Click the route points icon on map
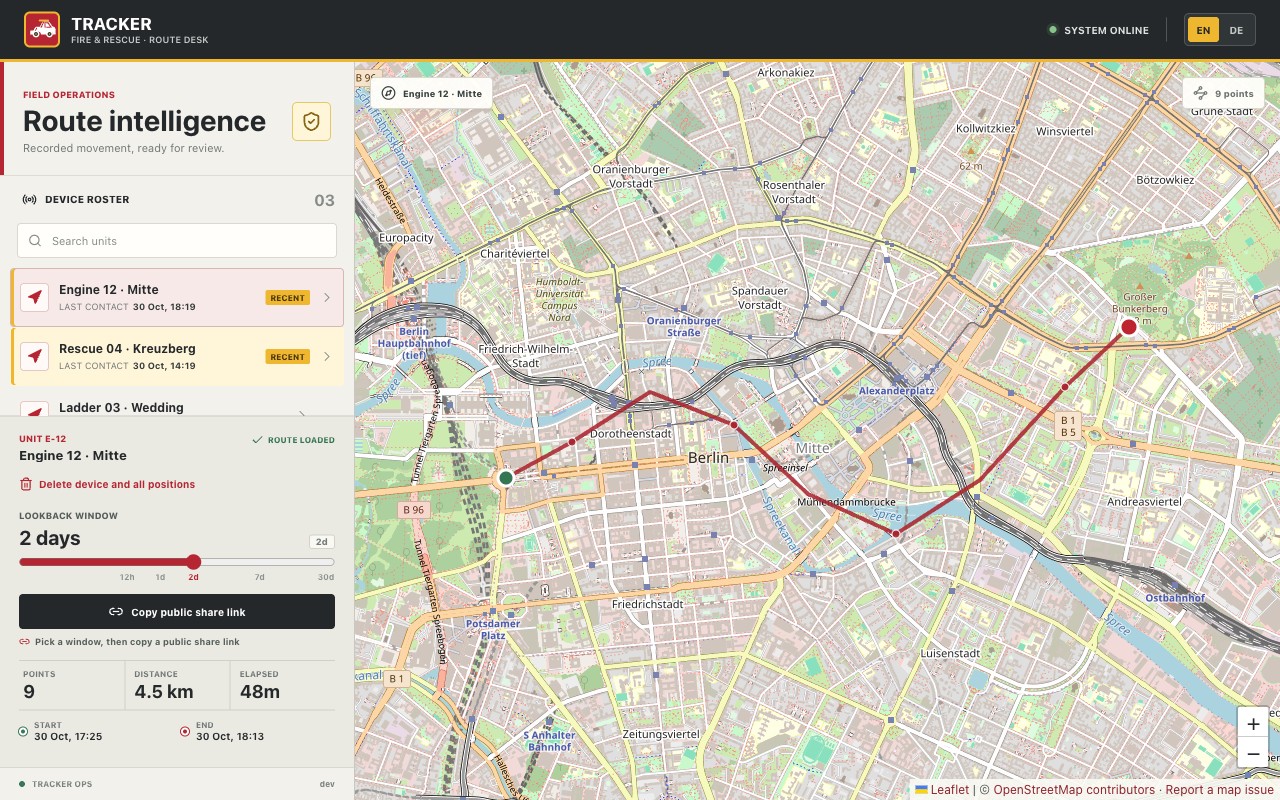Image resolution: width=1280 pixels, height=800 pixels. pos(1201,93)
